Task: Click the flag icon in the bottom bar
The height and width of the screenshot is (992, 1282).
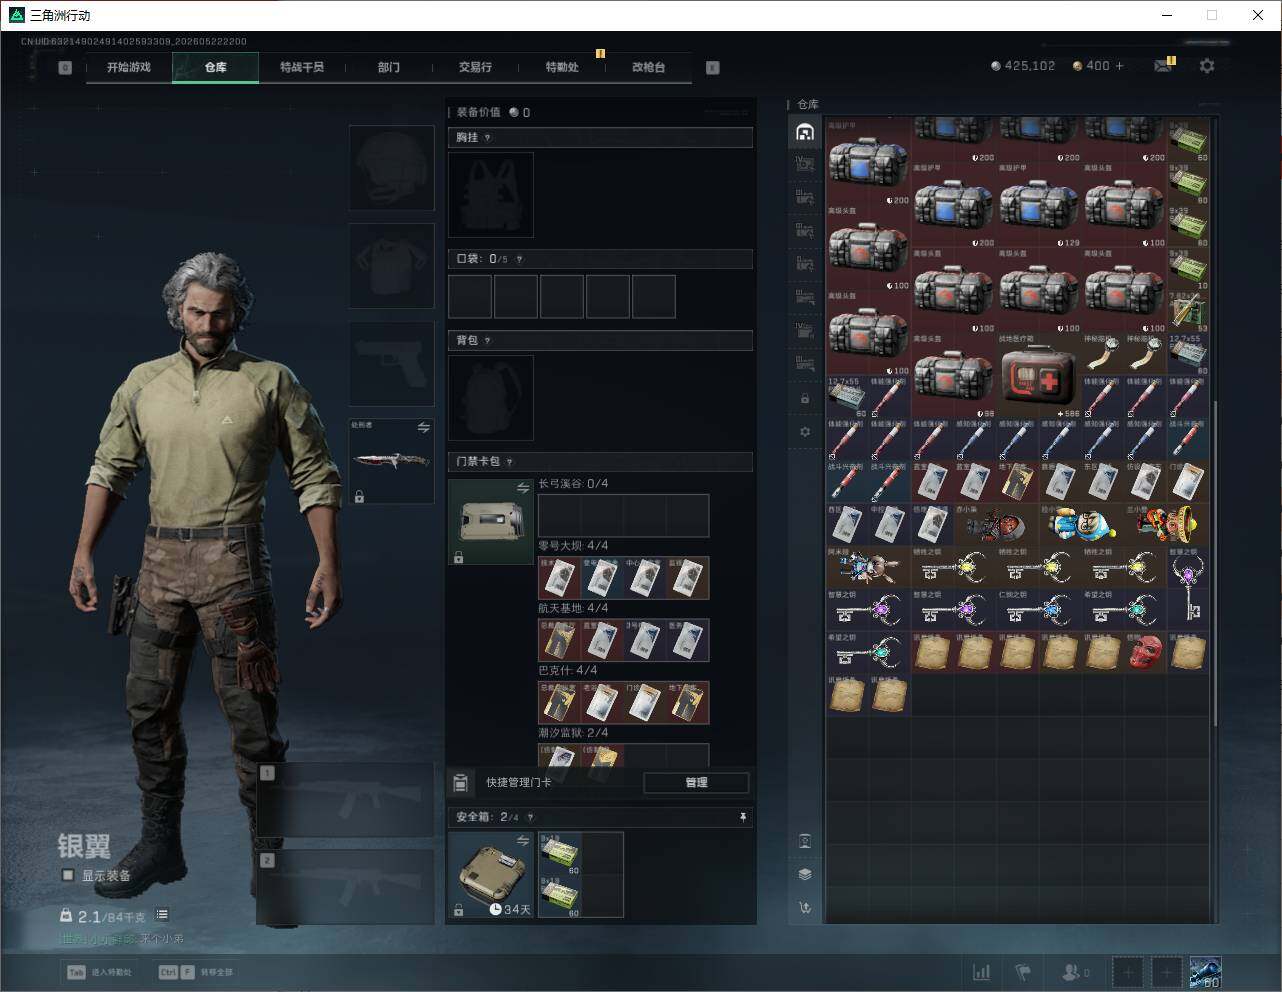Action: (x=1023, y=972)
